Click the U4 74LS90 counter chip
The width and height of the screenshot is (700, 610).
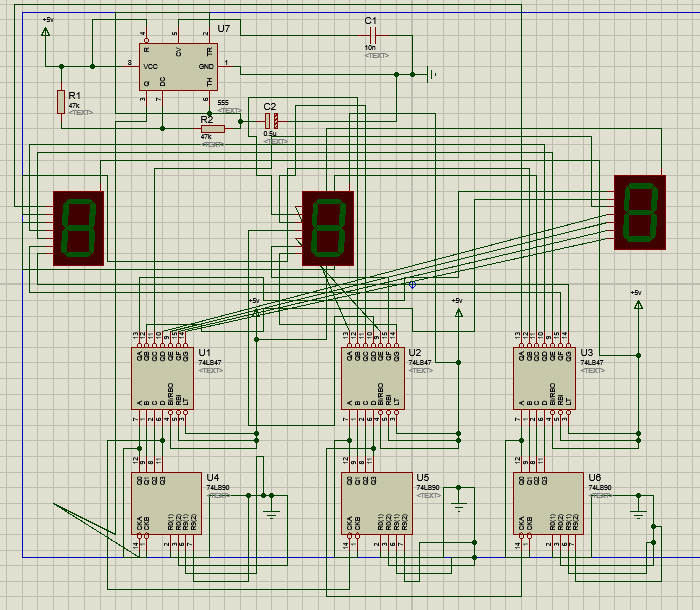pos(166,503)
